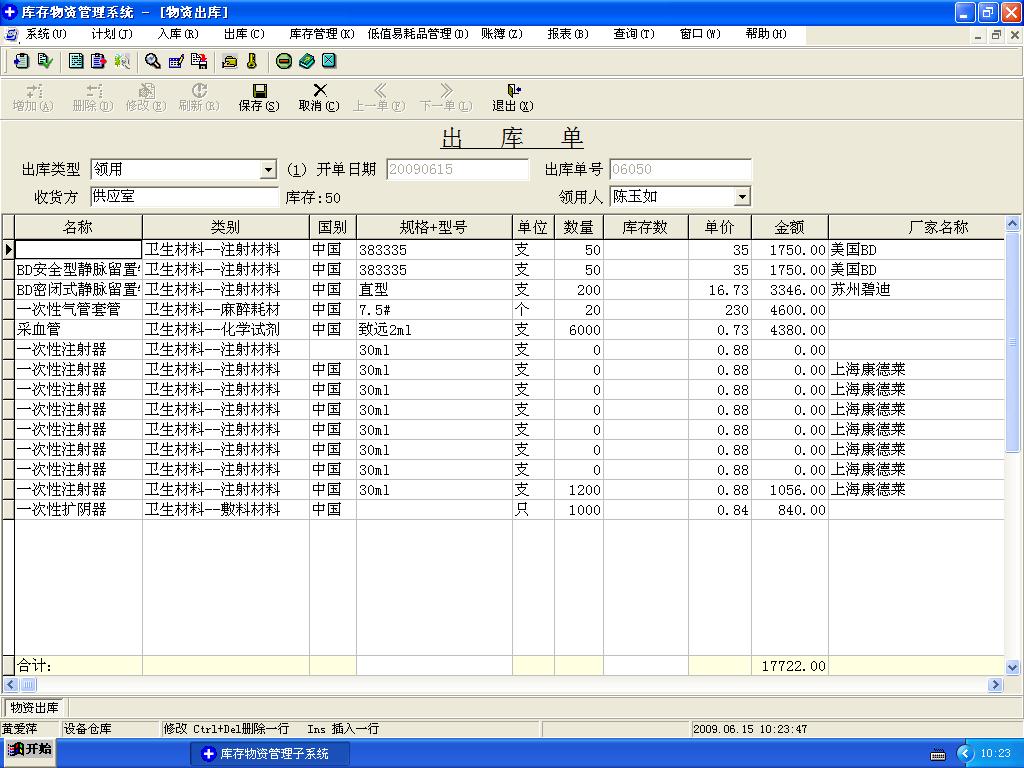Click the calendar-with-pencil toolbar icon

176,61
